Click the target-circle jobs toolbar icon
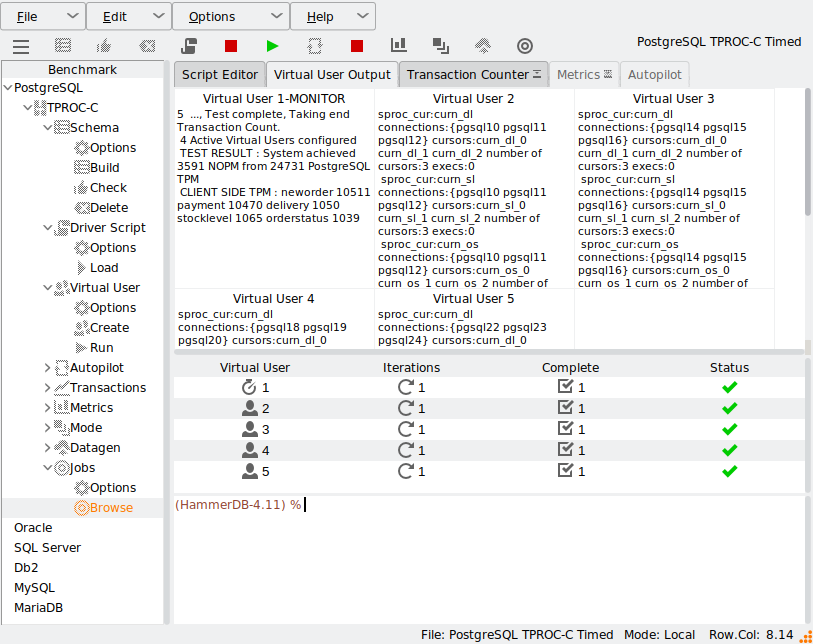813x644 pixels. click(x=525, y=46)
